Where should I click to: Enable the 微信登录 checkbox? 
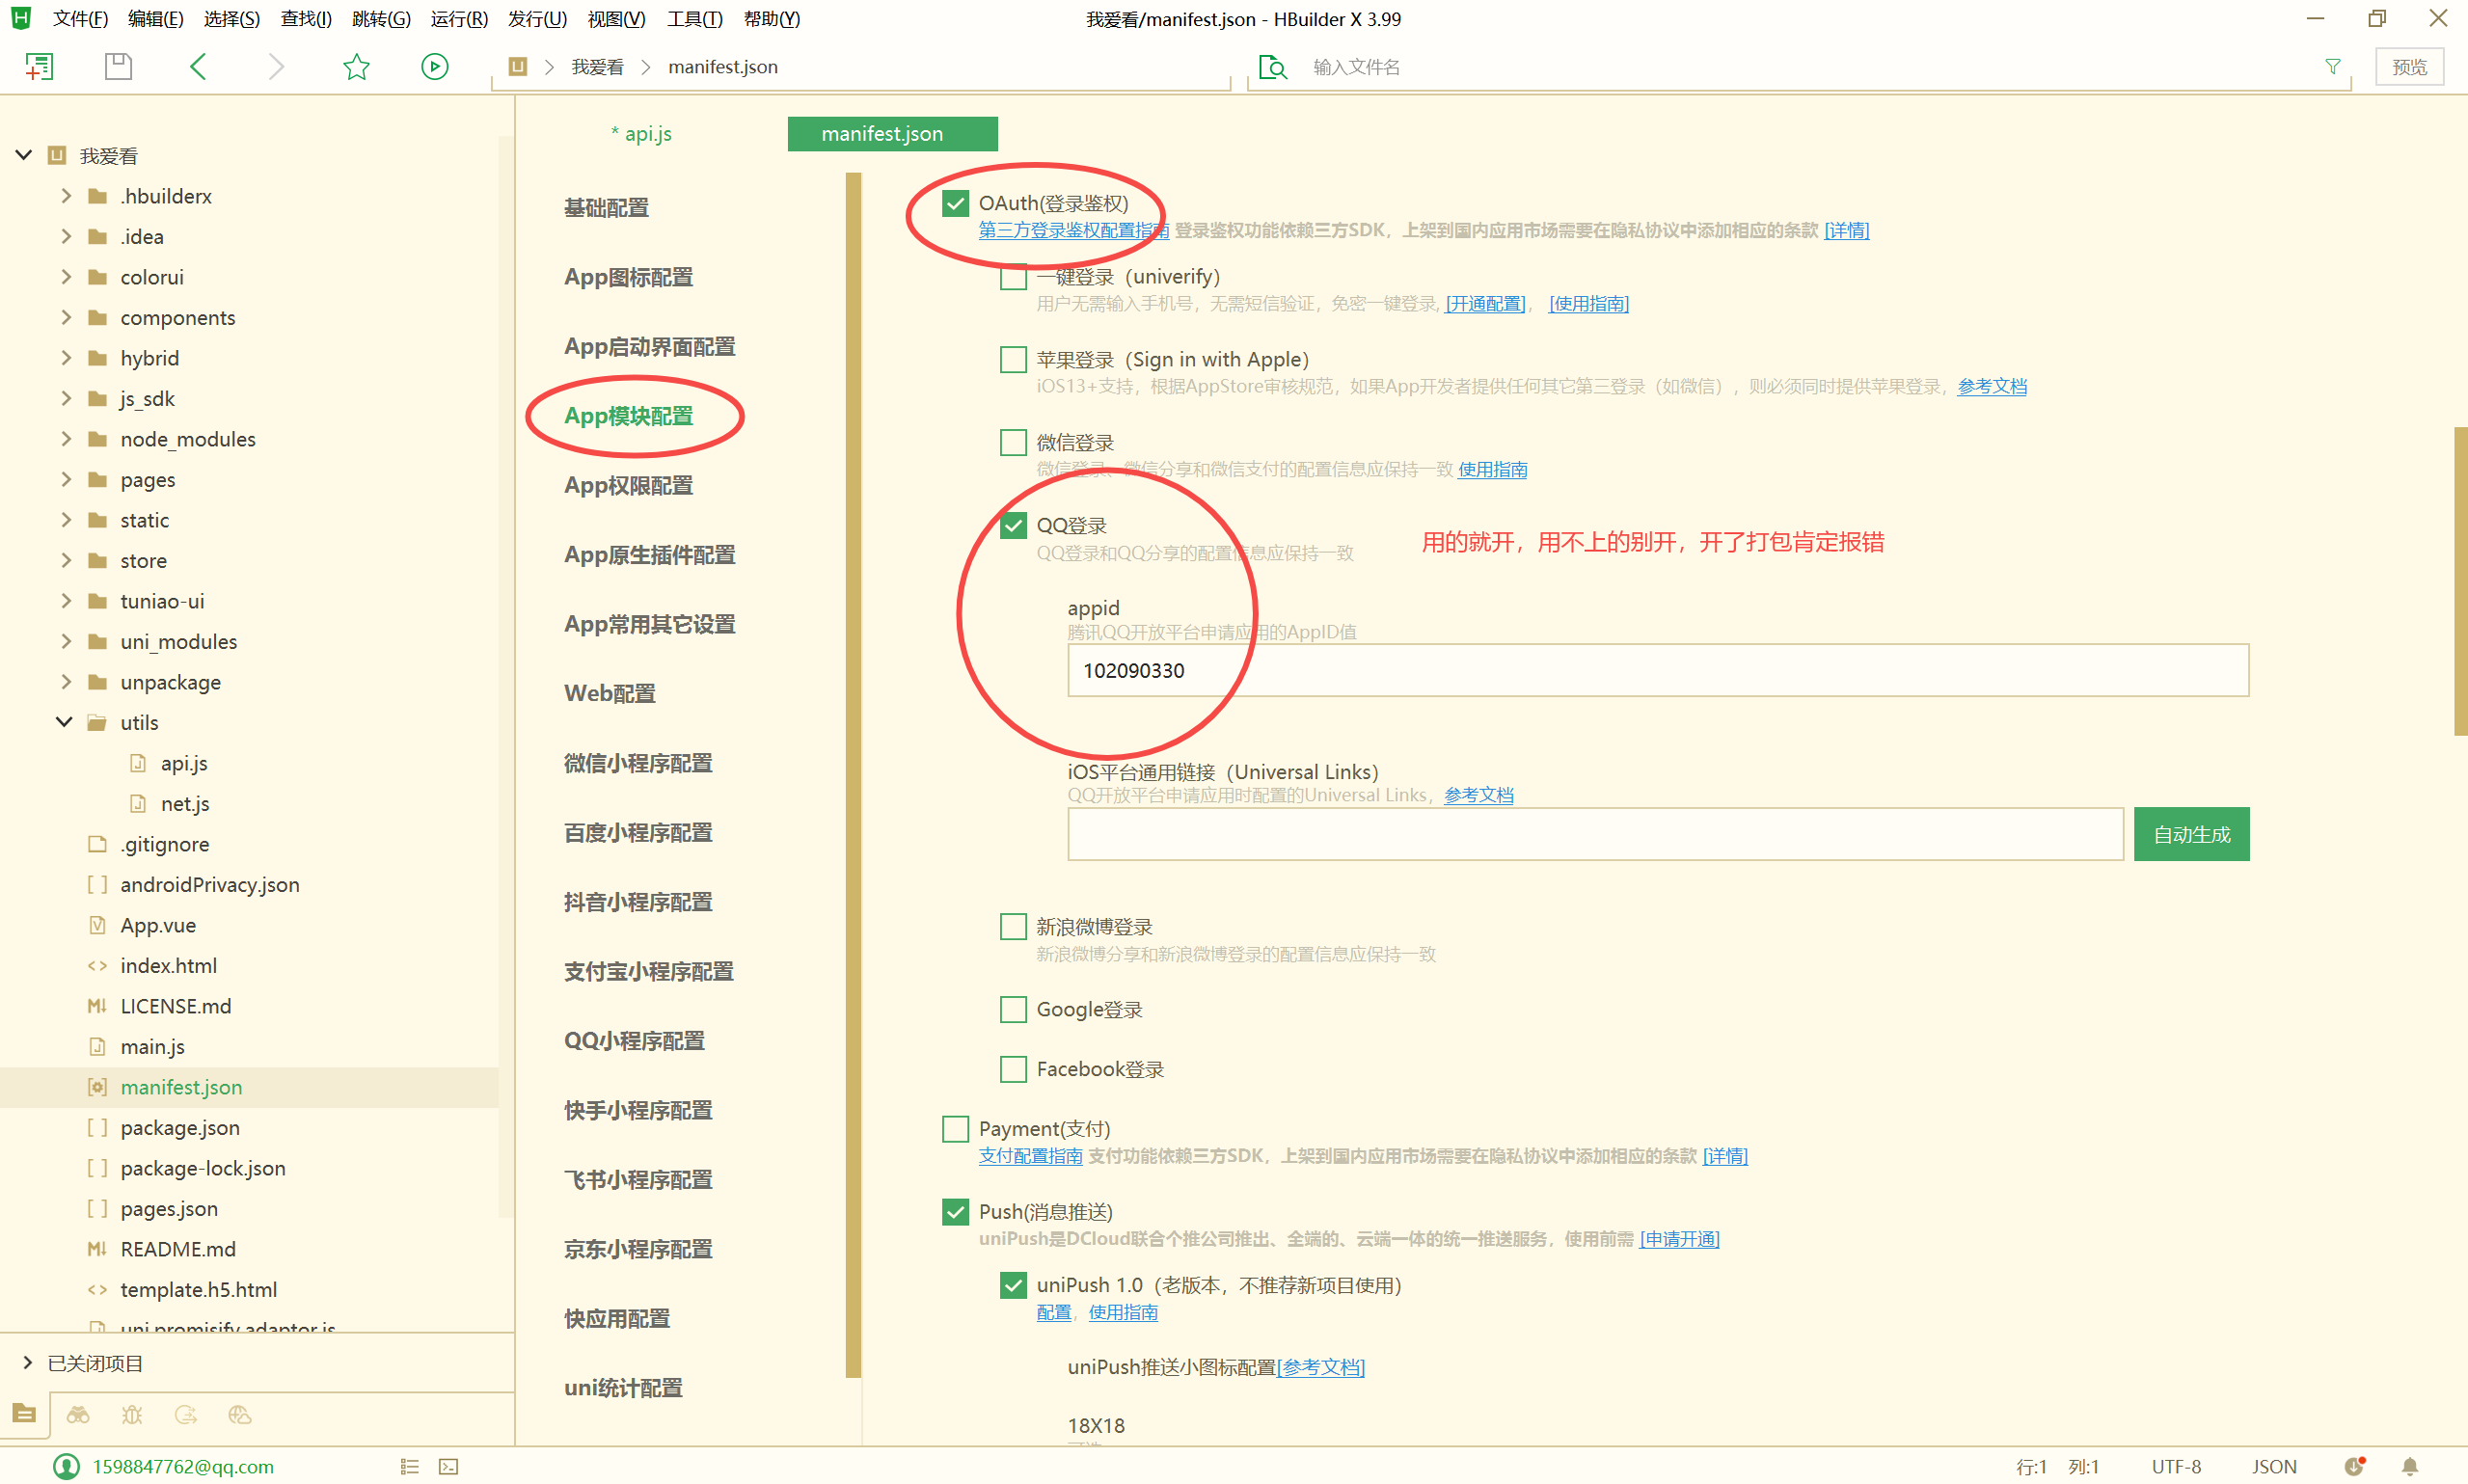pos(1013,442)
